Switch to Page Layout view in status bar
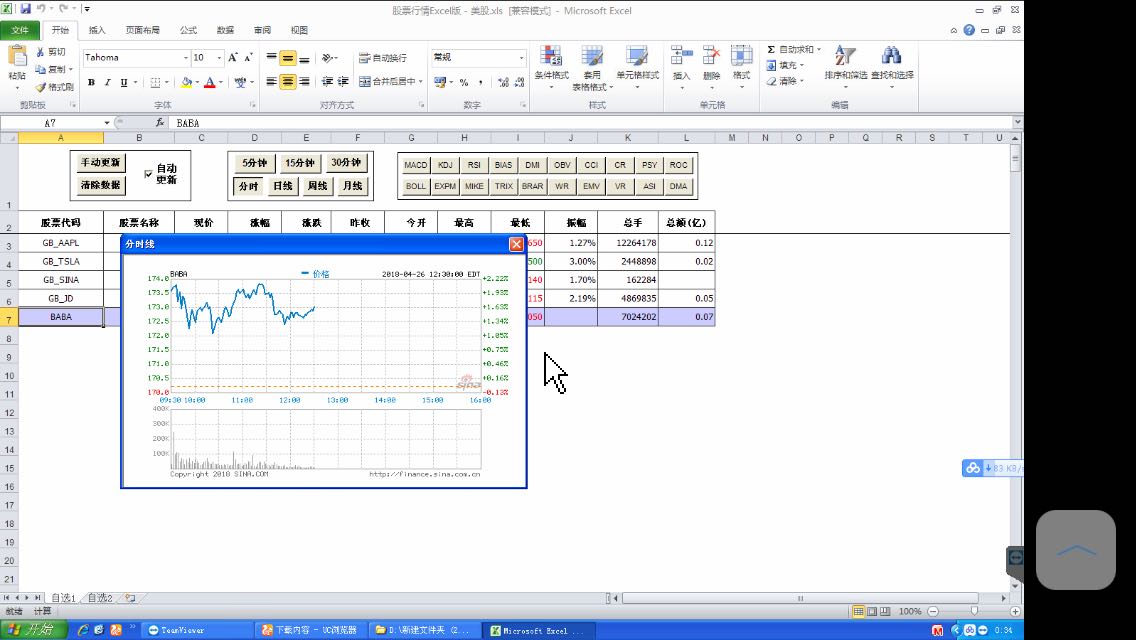 tap(872, 612)
